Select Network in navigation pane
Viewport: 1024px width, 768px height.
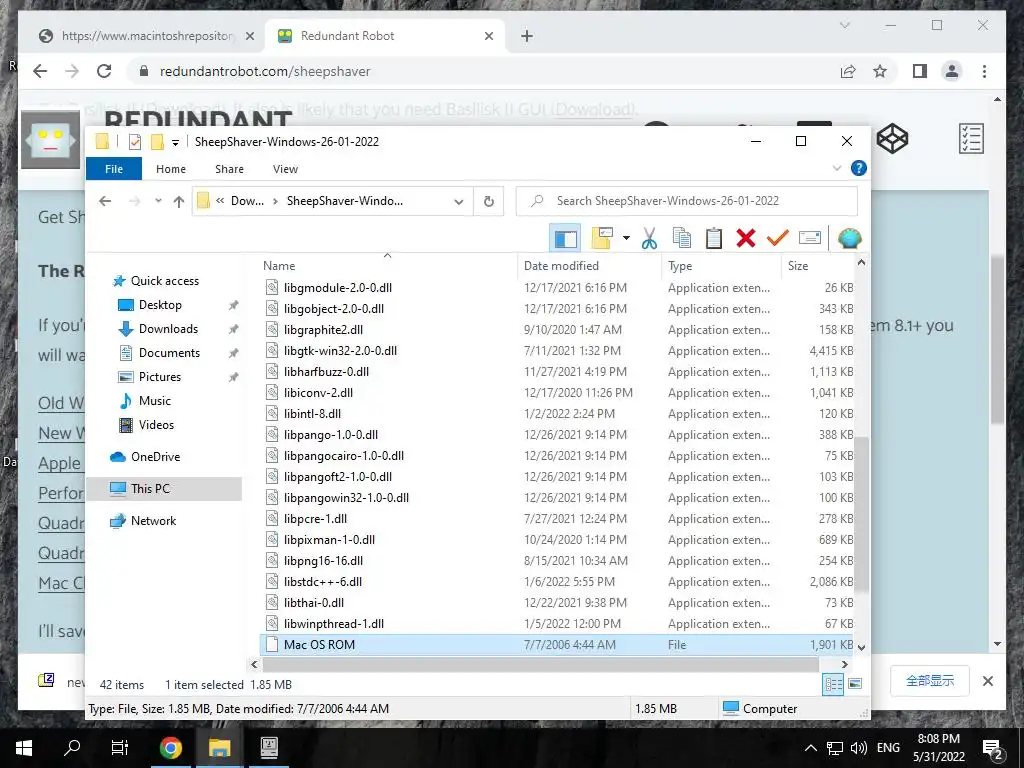coord(153,520)
